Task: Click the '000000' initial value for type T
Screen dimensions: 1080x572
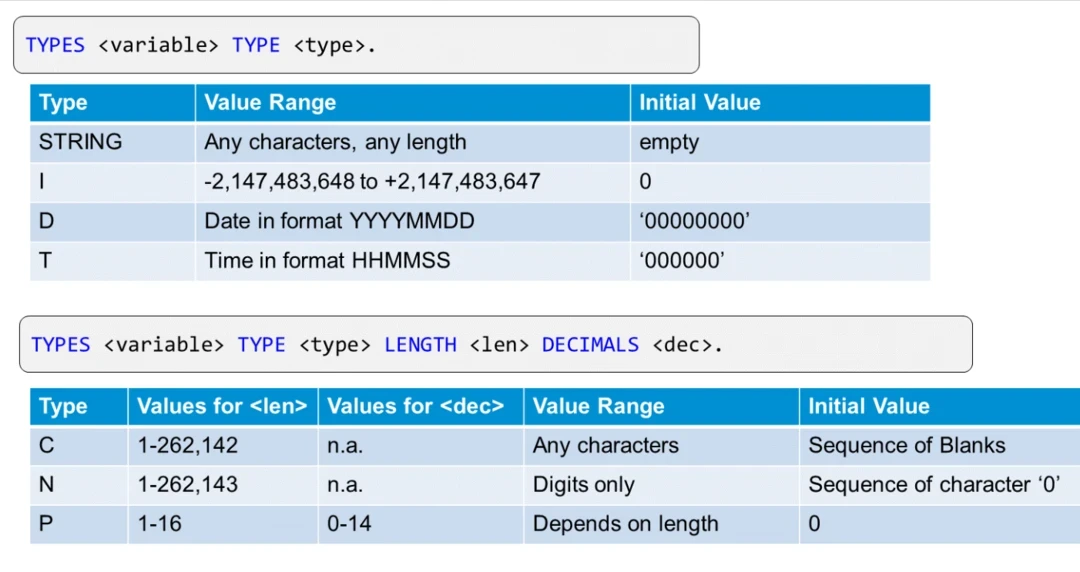Action: click(681, 261)
